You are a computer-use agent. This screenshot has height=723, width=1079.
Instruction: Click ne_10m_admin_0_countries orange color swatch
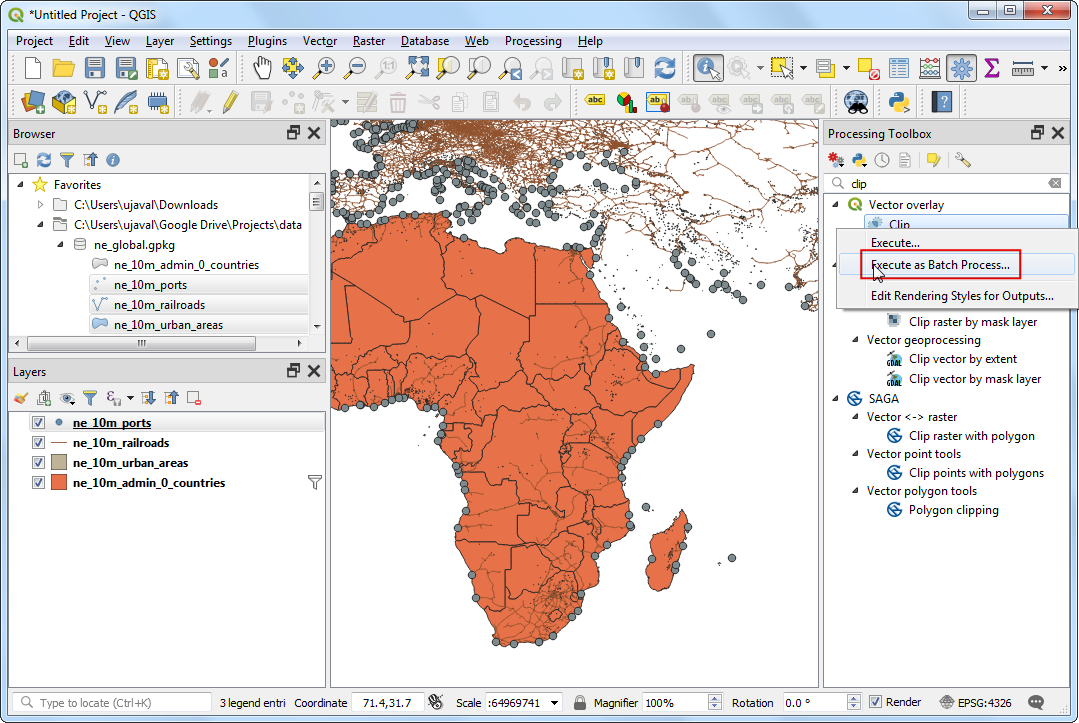(59, 483)
